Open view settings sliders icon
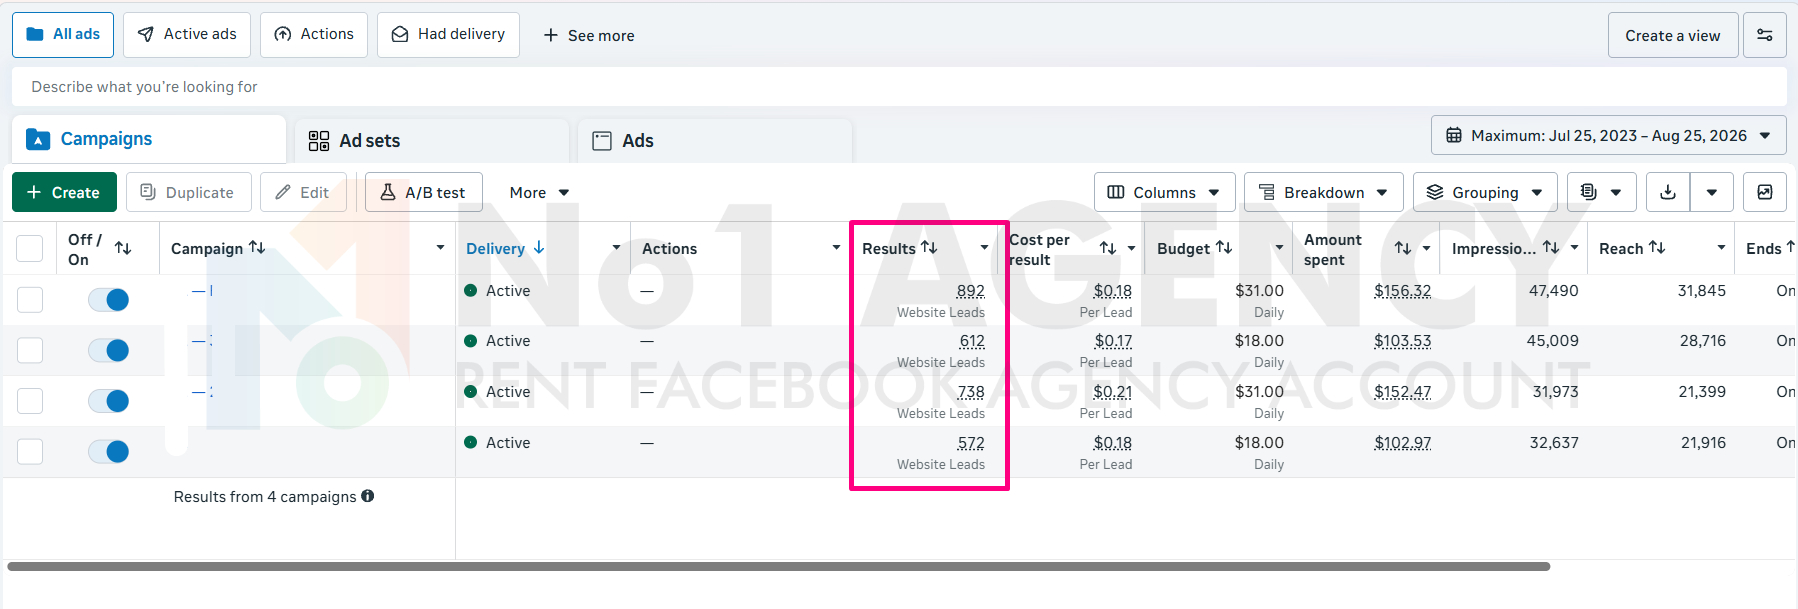The image size is (1798, 609). tap(1765, 35)
